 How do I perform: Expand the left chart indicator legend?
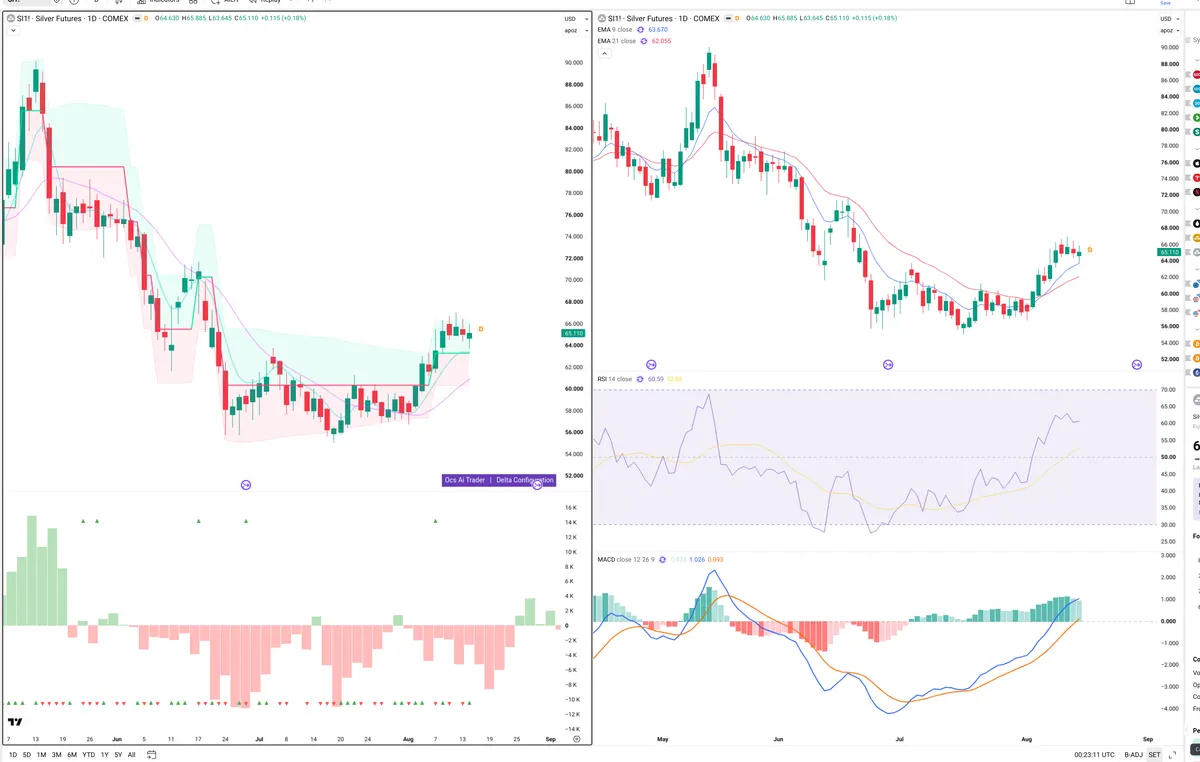(12, 31)
